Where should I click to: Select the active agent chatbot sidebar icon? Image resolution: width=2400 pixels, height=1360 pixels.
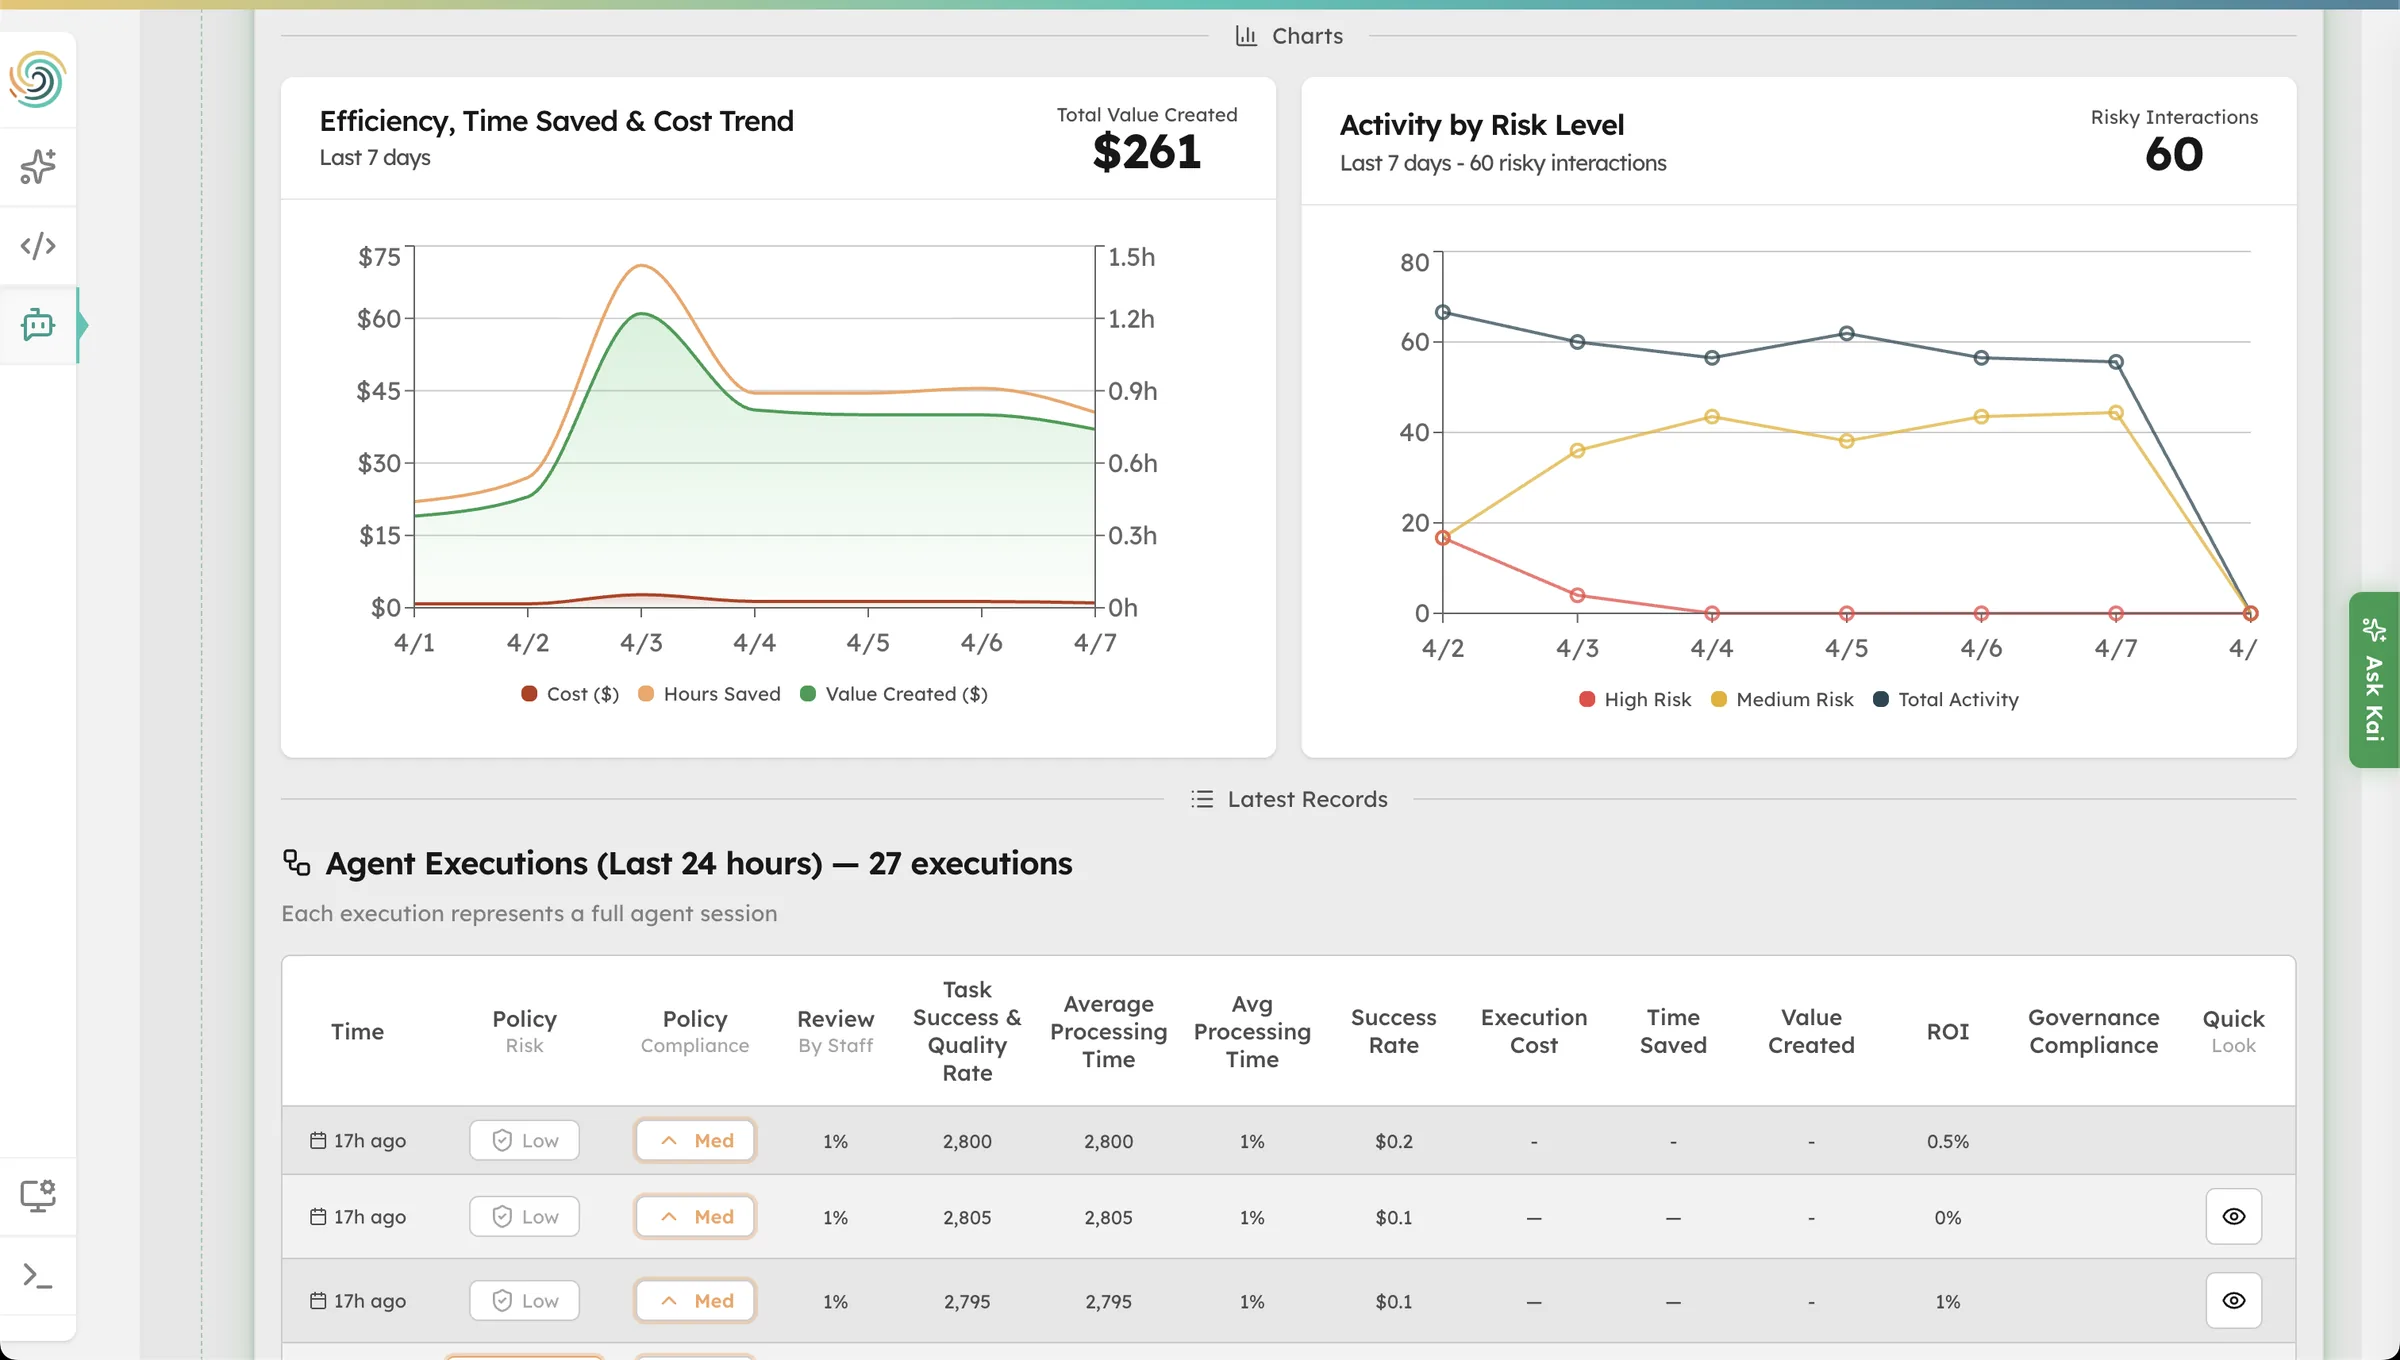click(x=38, y=325)
